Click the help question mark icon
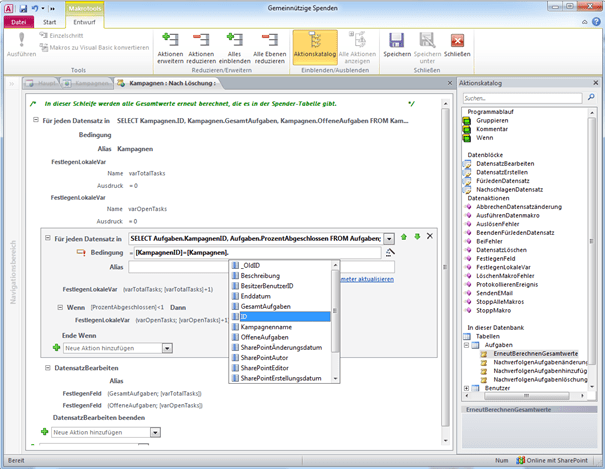This screenshot has height=469, width=605. (597, 22)
